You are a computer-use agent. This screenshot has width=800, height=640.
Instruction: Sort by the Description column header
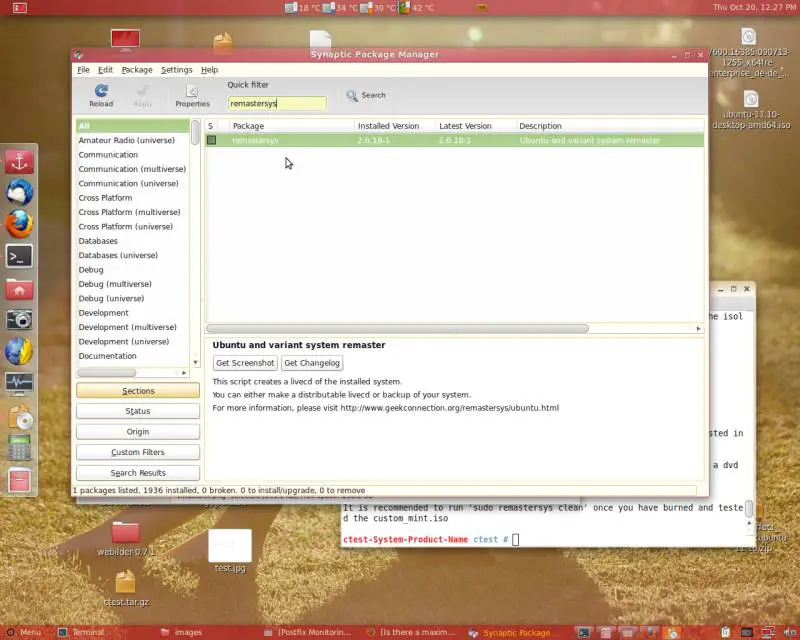click(x=610, y=126)
